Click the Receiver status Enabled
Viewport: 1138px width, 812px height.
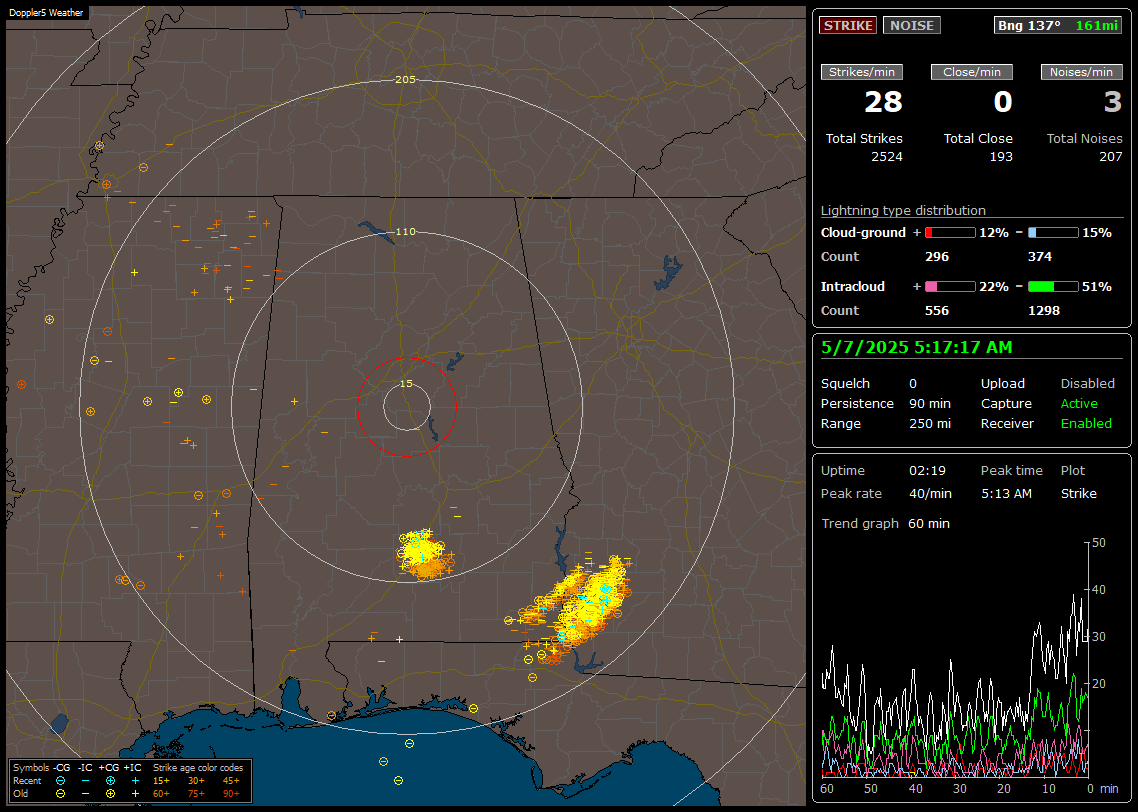1086,424
